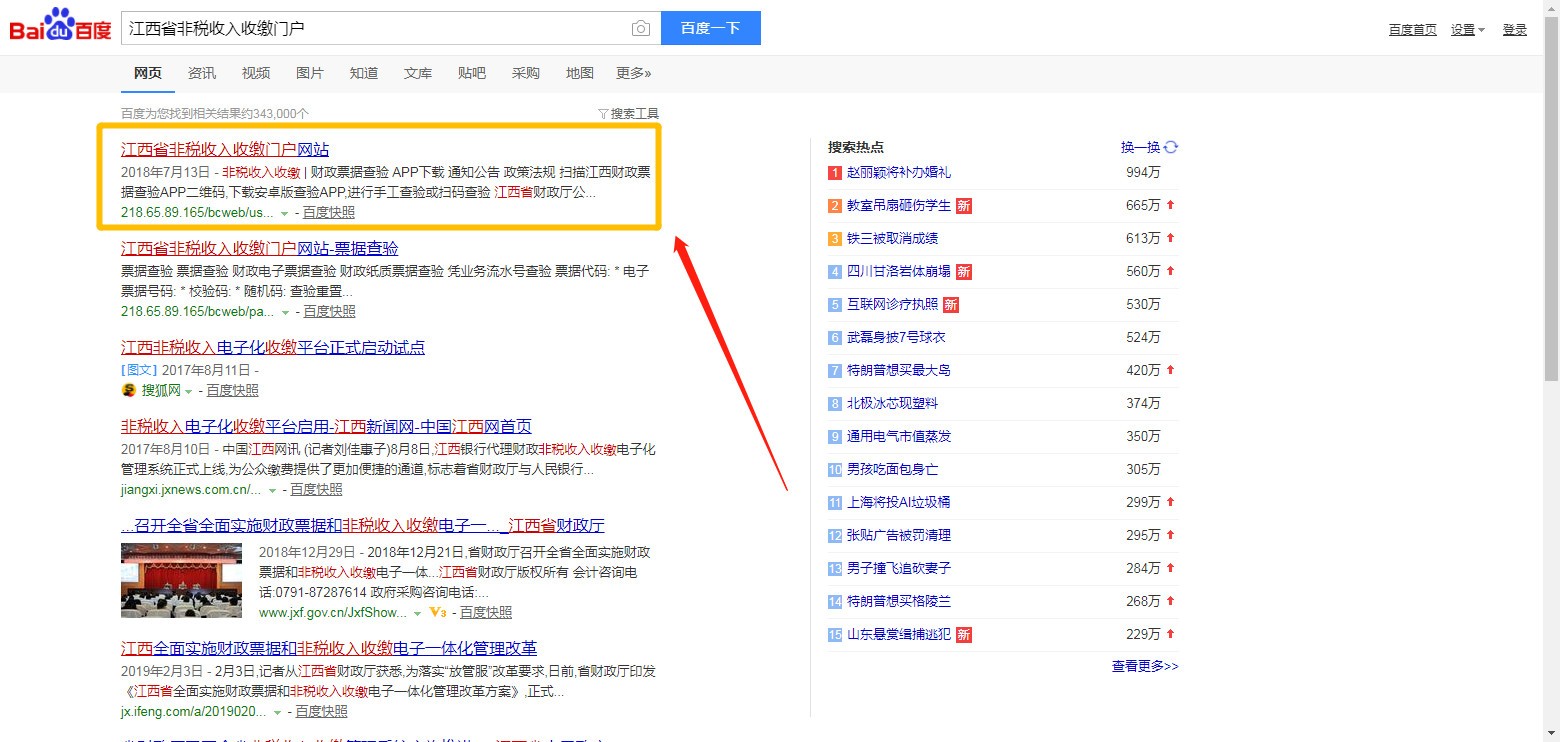Switch to the 贴吧 tab

click(472, 73)
